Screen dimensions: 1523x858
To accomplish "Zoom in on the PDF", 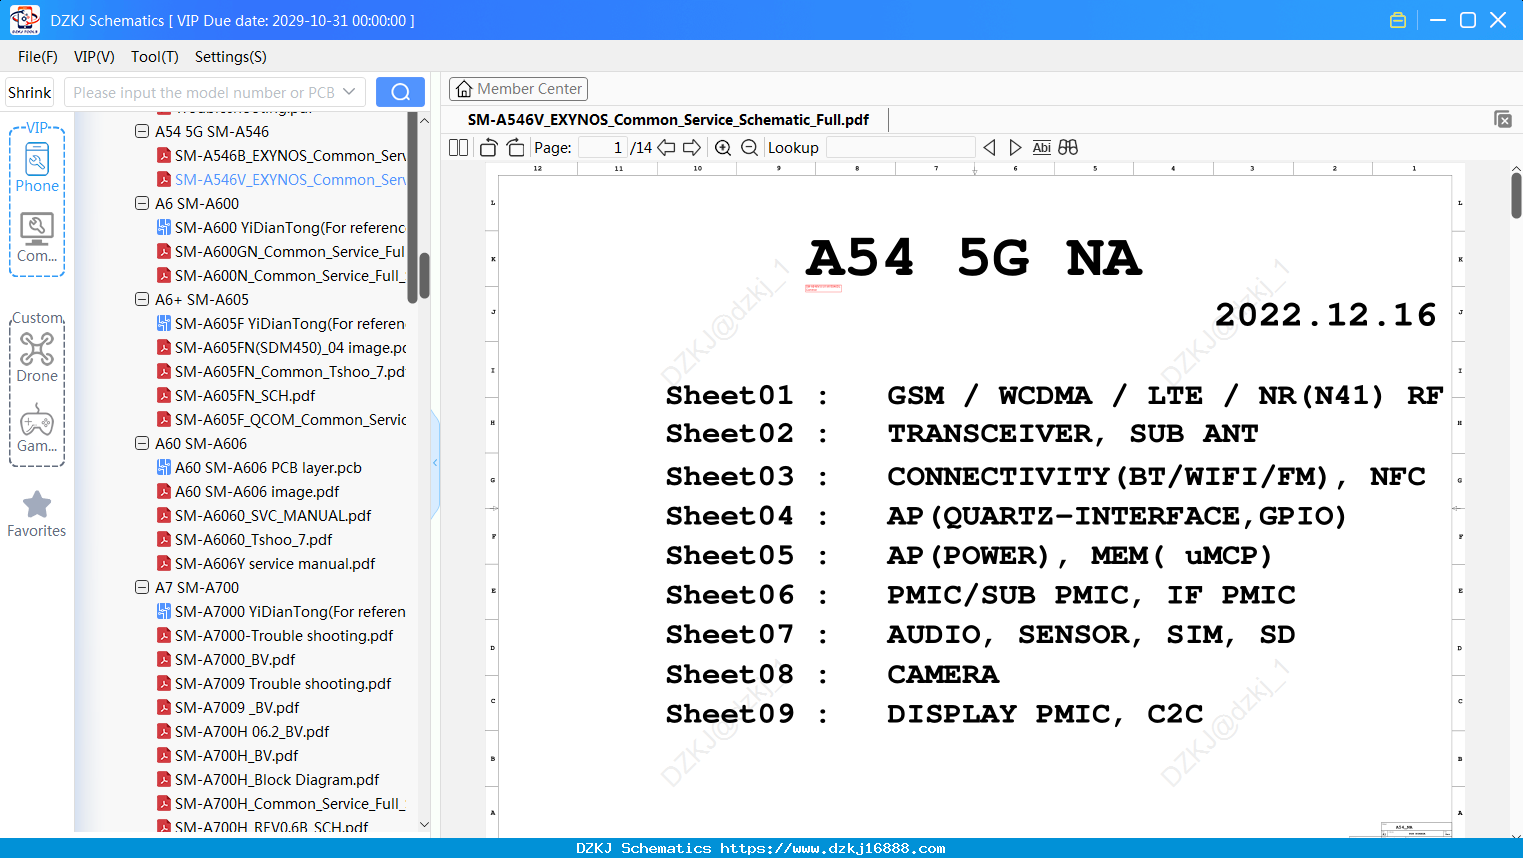I will tap(723, 148).
